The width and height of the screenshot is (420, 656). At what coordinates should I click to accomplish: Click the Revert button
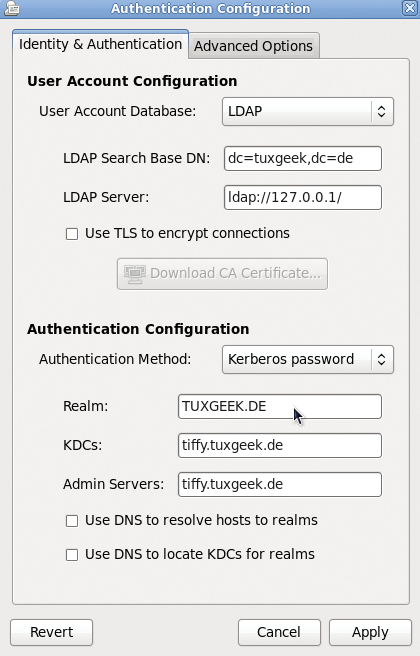[51, 632]
